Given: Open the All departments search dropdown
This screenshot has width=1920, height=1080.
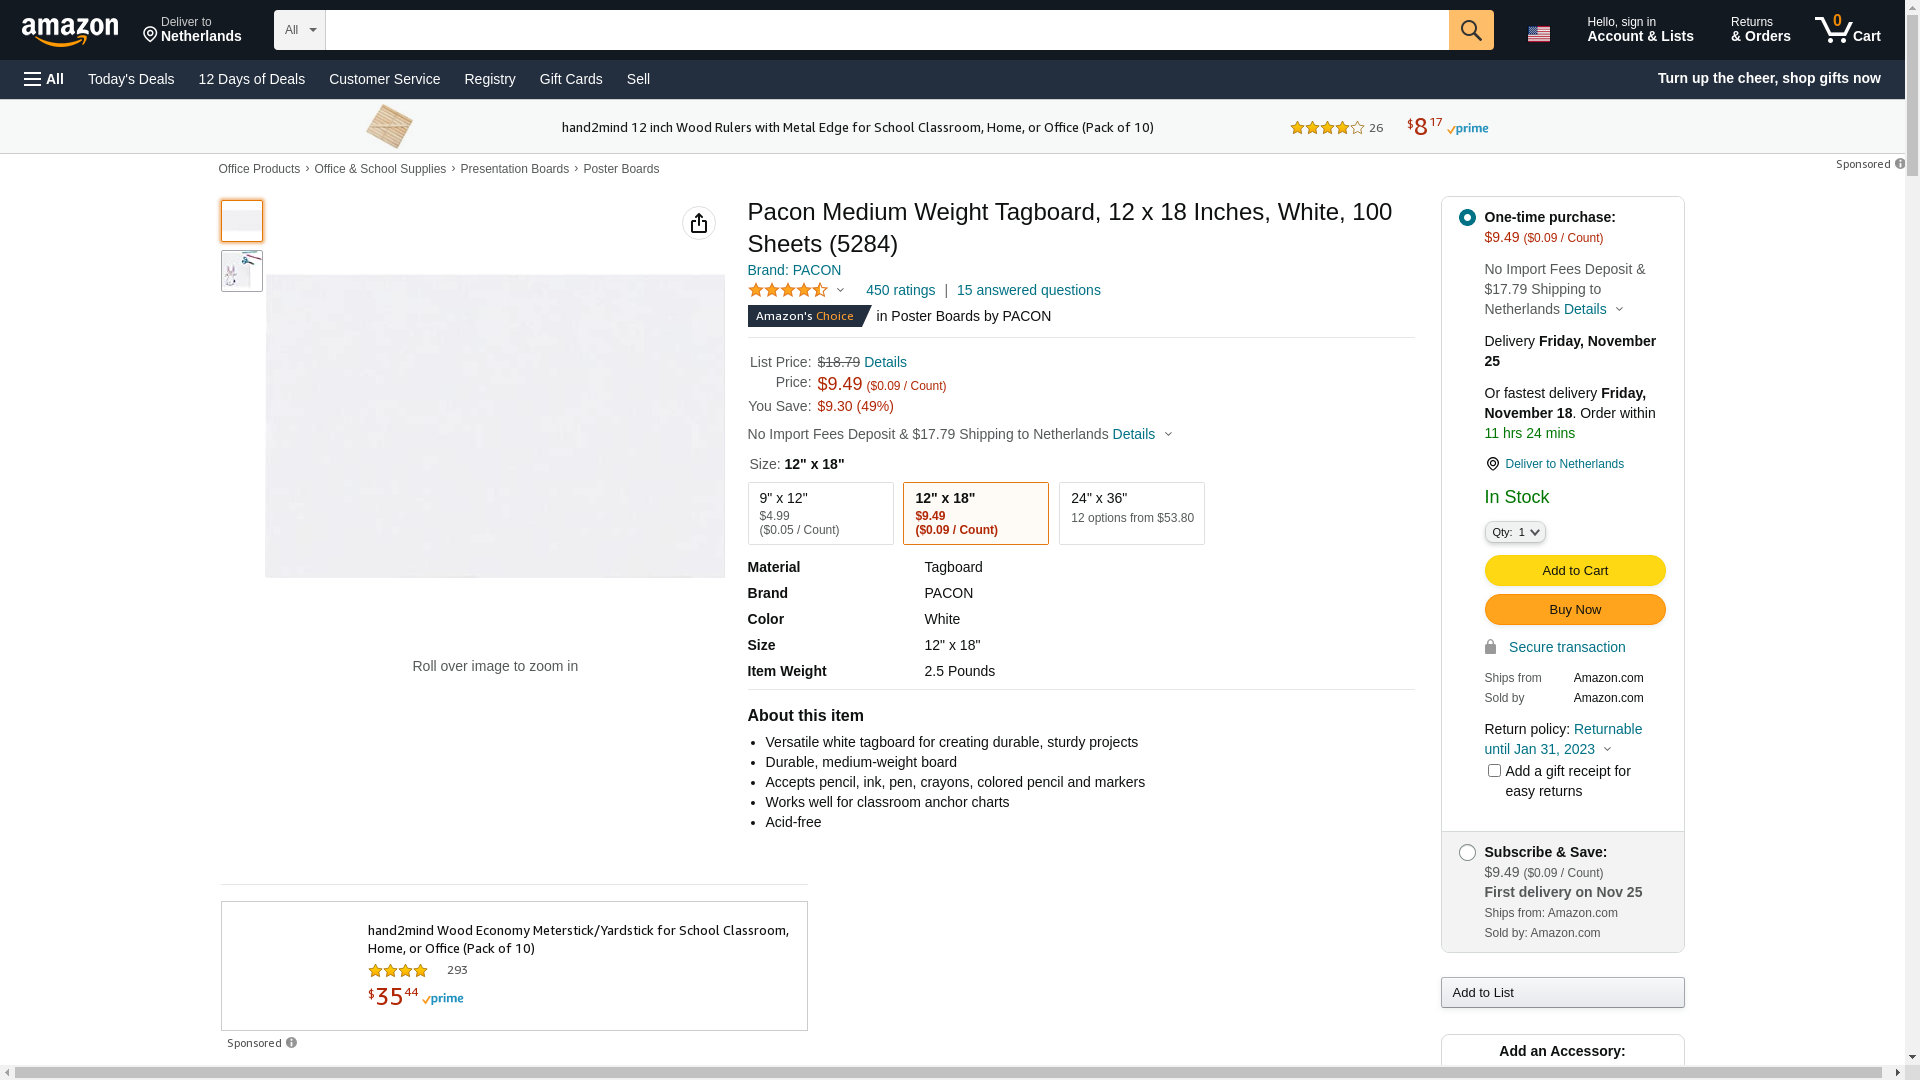Looking at the screenshot, I should coord(299,30).
